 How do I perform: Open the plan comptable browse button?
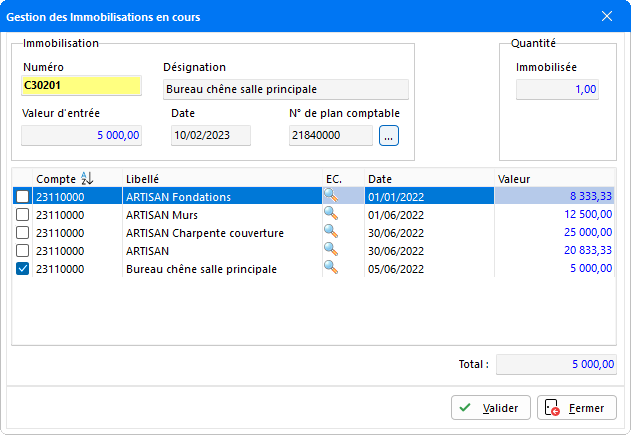tap(389, 135)
